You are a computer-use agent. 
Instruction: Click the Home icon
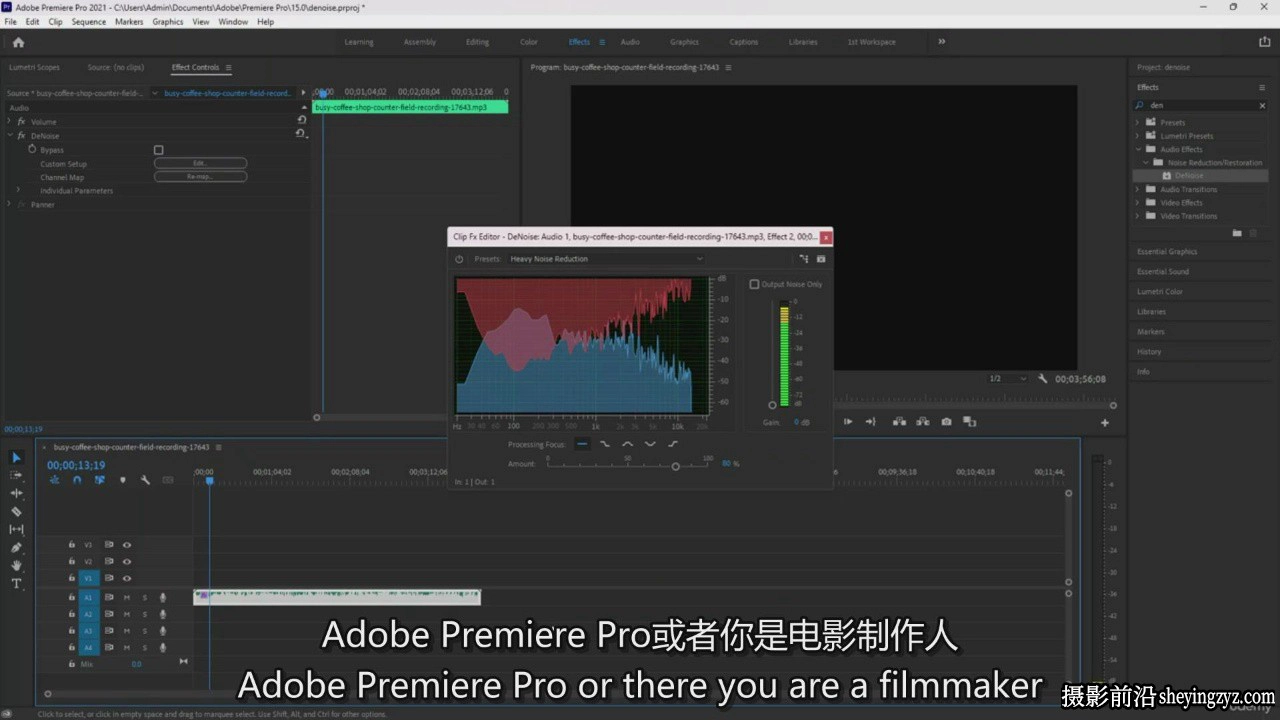(18, 42)
